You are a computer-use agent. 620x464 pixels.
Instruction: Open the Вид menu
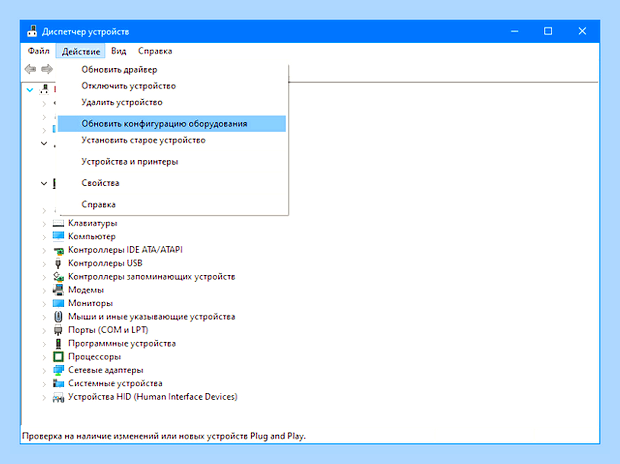tap(118, 51)
